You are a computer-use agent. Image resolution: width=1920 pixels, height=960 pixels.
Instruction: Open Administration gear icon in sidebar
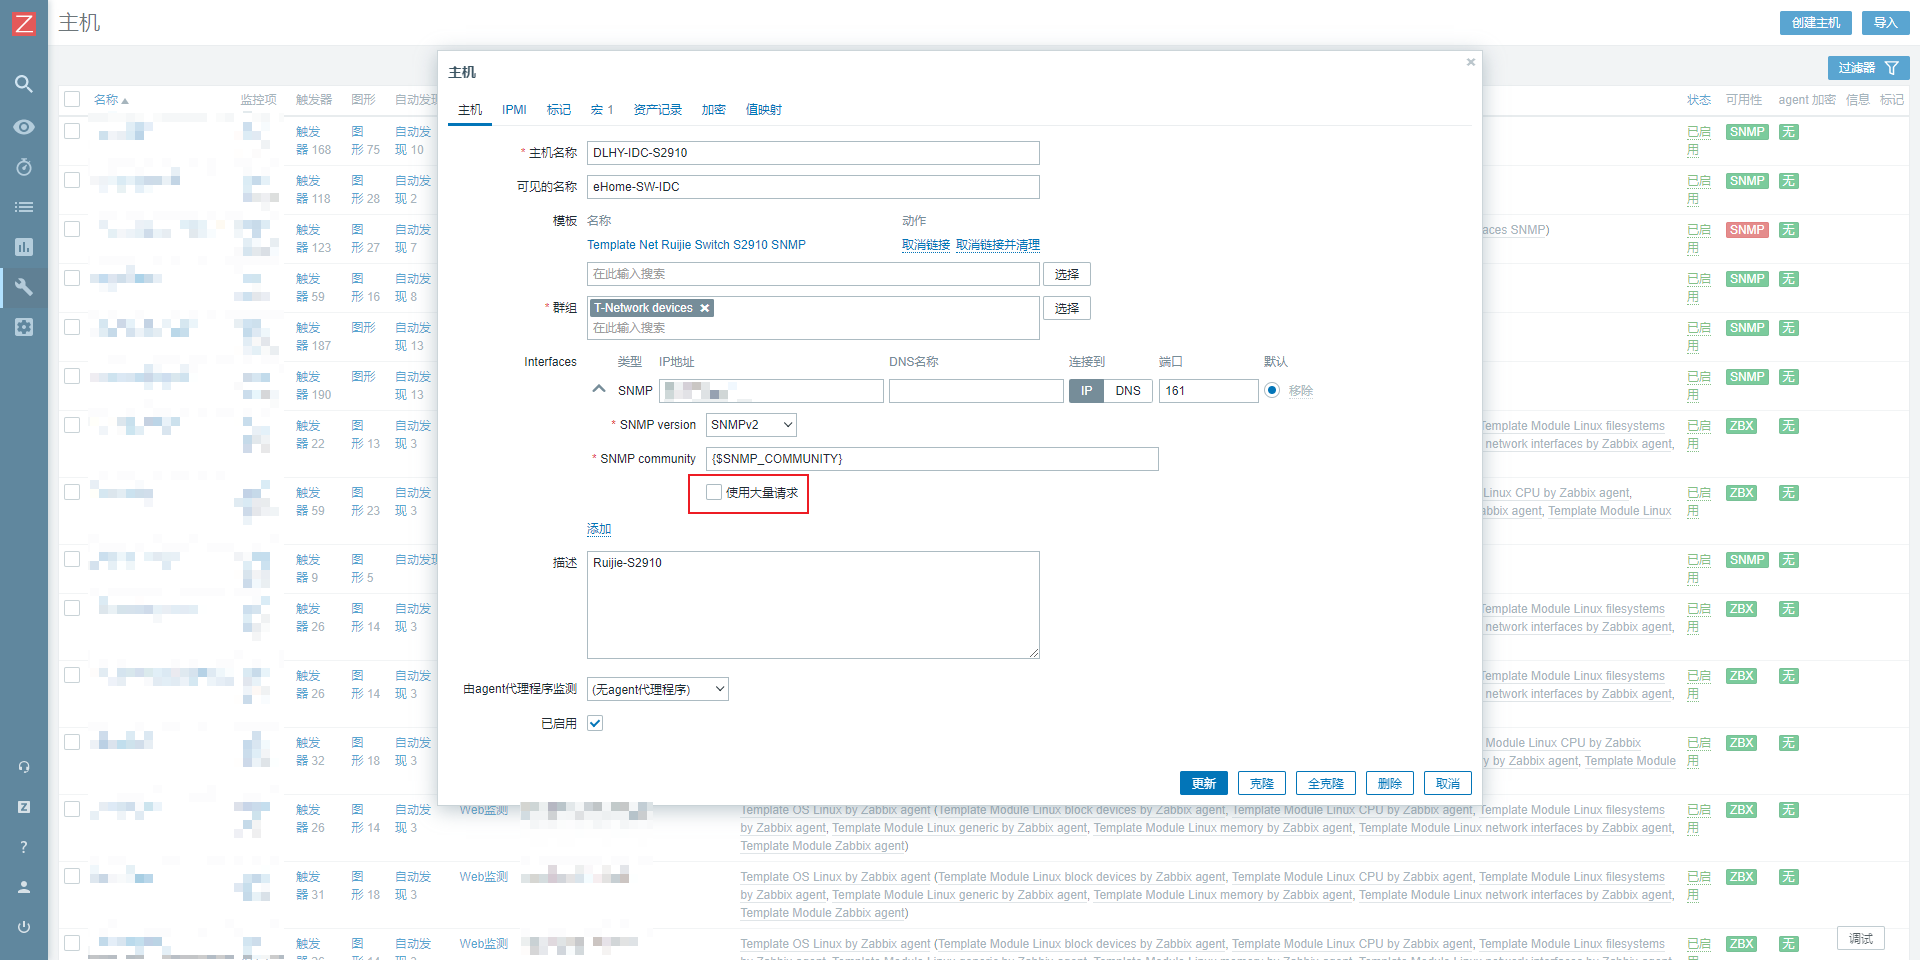[x=24, y=327]
